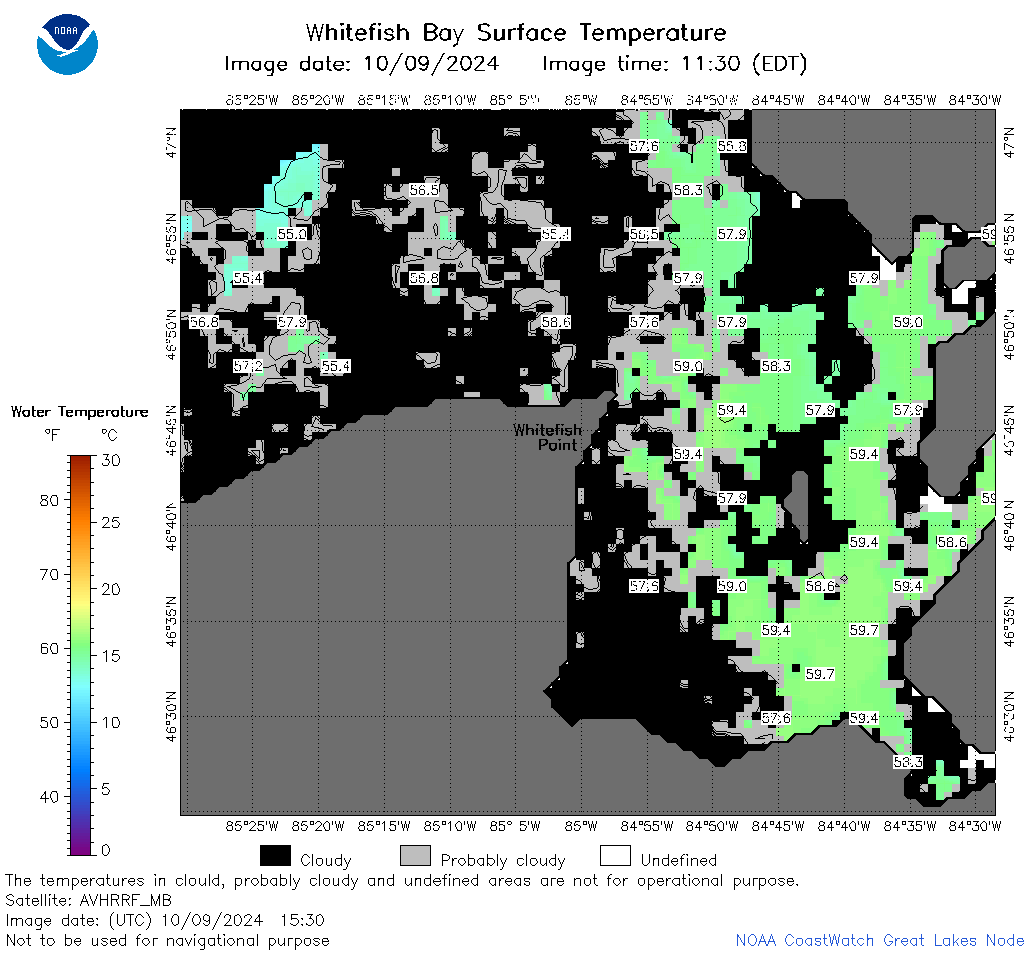Click the 47°N label on left axis
The width and height of the screenshot is (1035, 956).
172,143
